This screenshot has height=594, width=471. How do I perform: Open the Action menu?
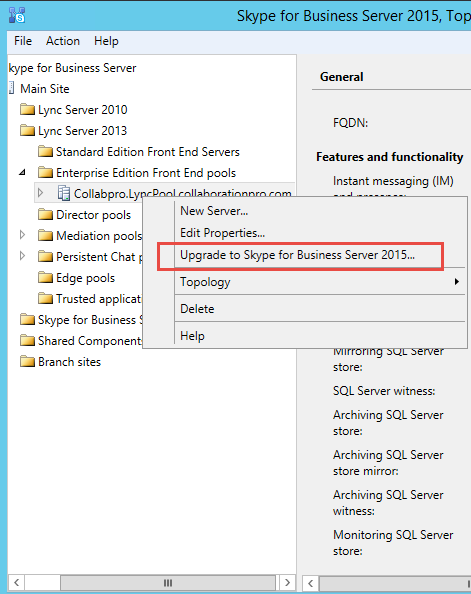[63, 41]
